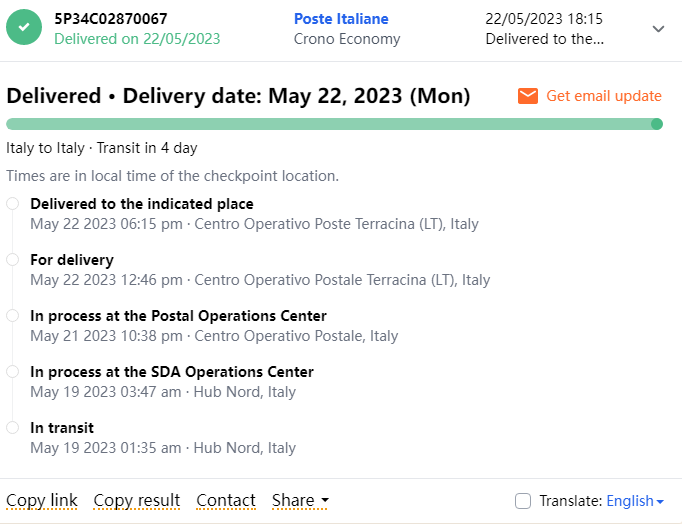Click the green delivery progress bar

coord(328,124)
